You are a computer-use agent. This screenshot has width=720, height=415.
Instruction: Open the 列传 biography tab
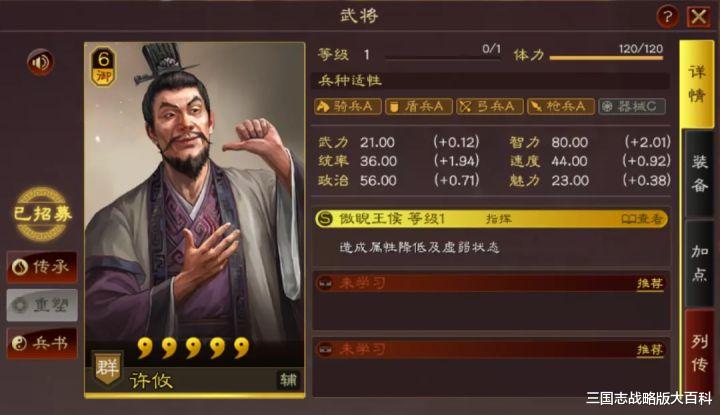699,351
